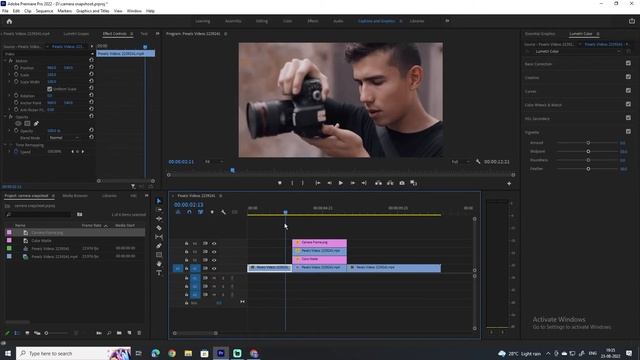Collapse the Motion effect group

(x=5, y=60)
